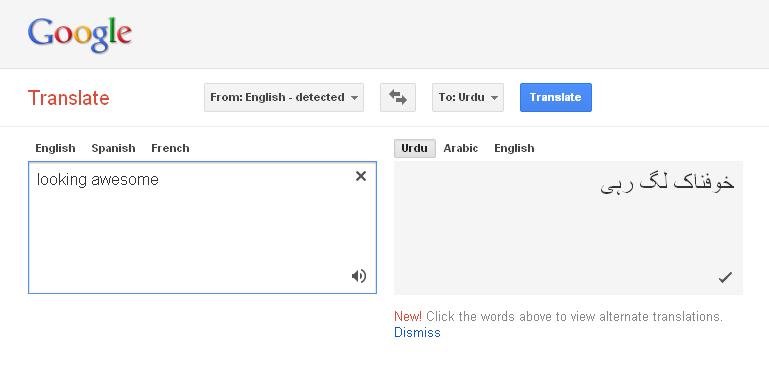Click into the source text box
Image resolution: width=769 pixels, height=384 pixels.
pyautogui.click(x=202, y=228)
